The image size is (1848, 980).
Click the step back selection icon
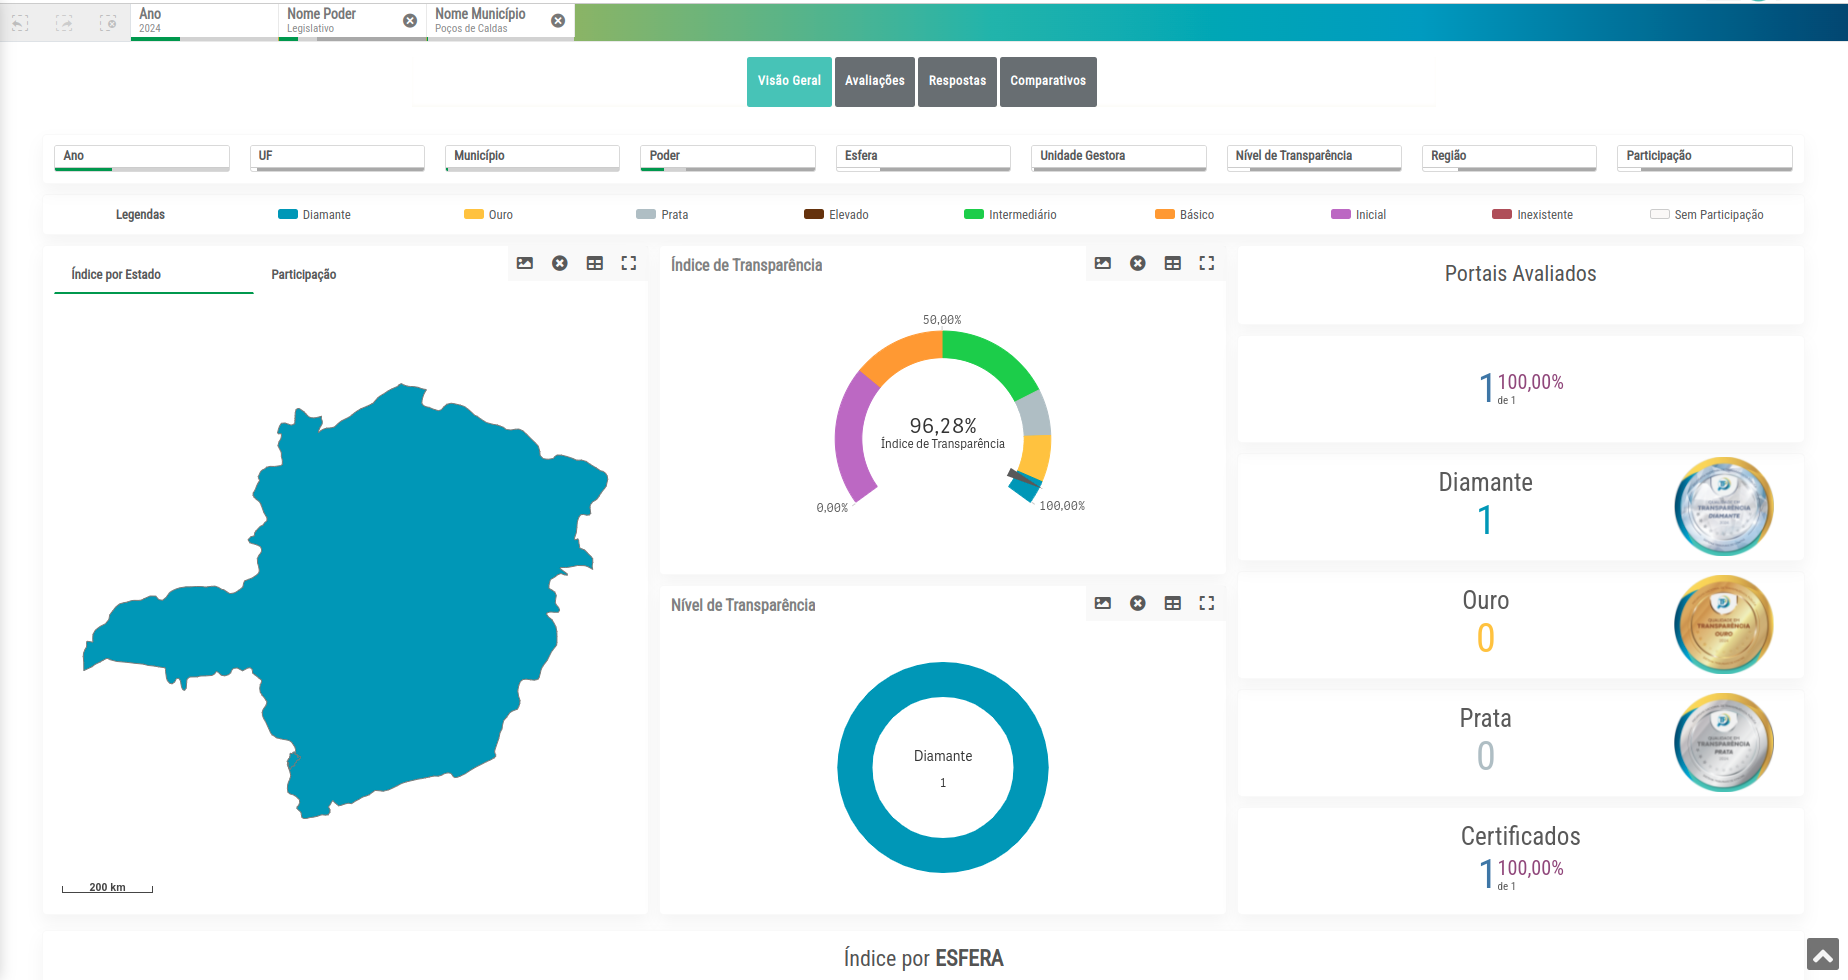tap(20, 22)
